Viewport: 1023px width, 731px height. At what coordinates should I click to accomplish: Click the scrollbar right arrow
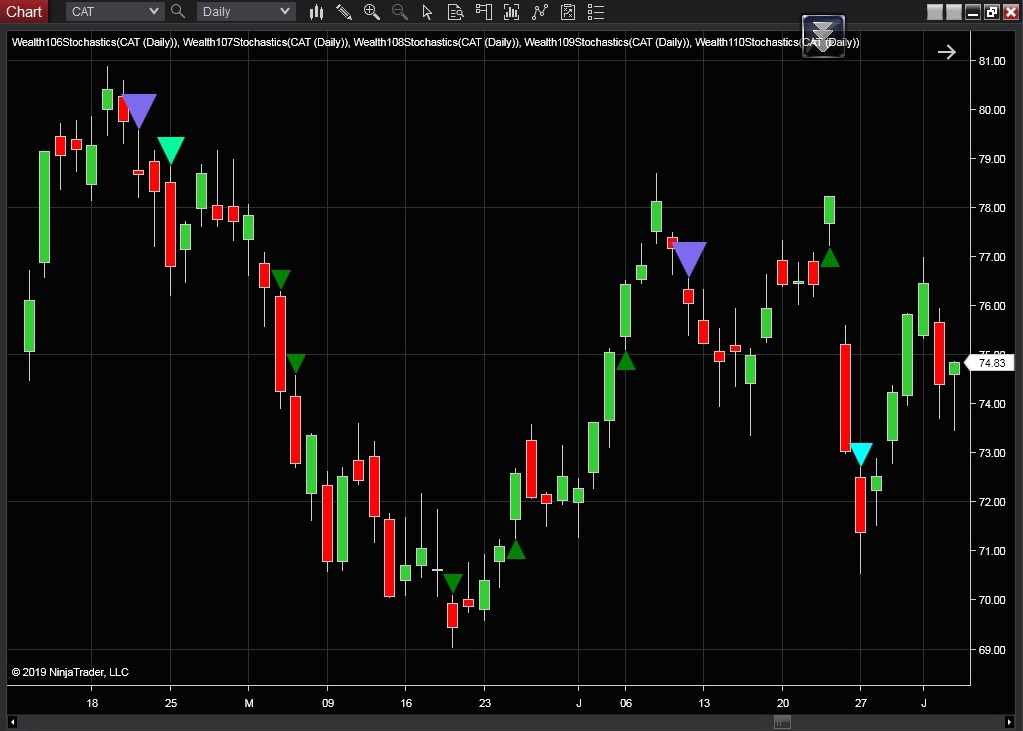pos(1009,722)
